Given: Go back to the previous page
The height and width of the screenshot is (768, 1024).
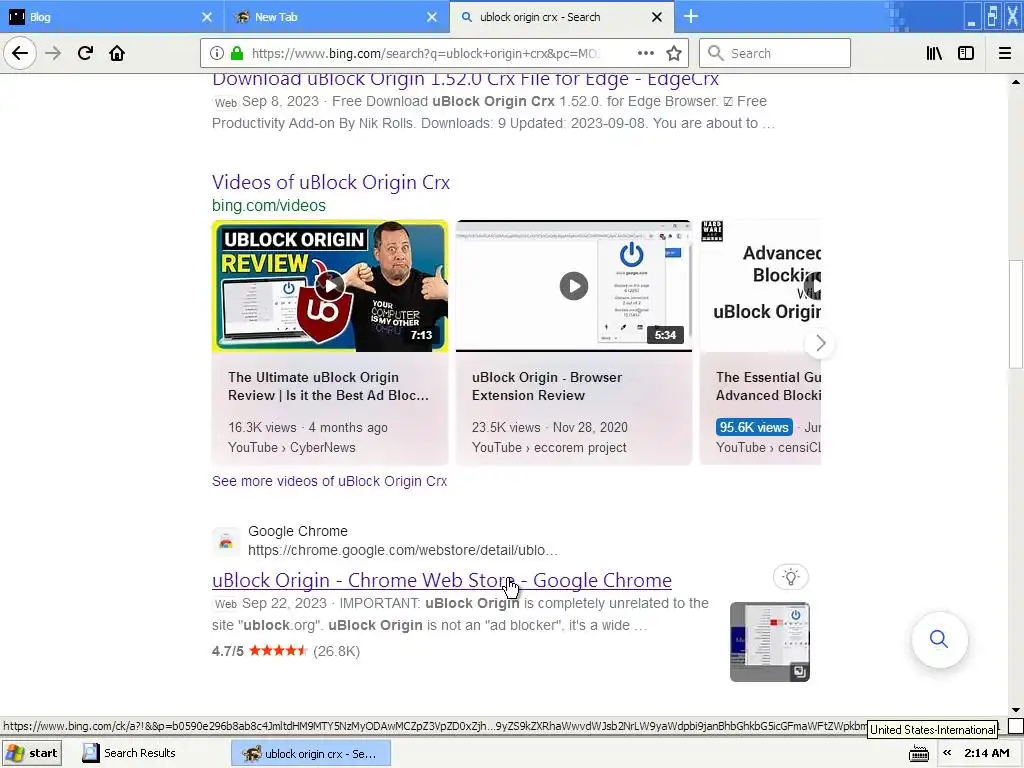Looking at the screenshot, I should click(x=20, y=53).
